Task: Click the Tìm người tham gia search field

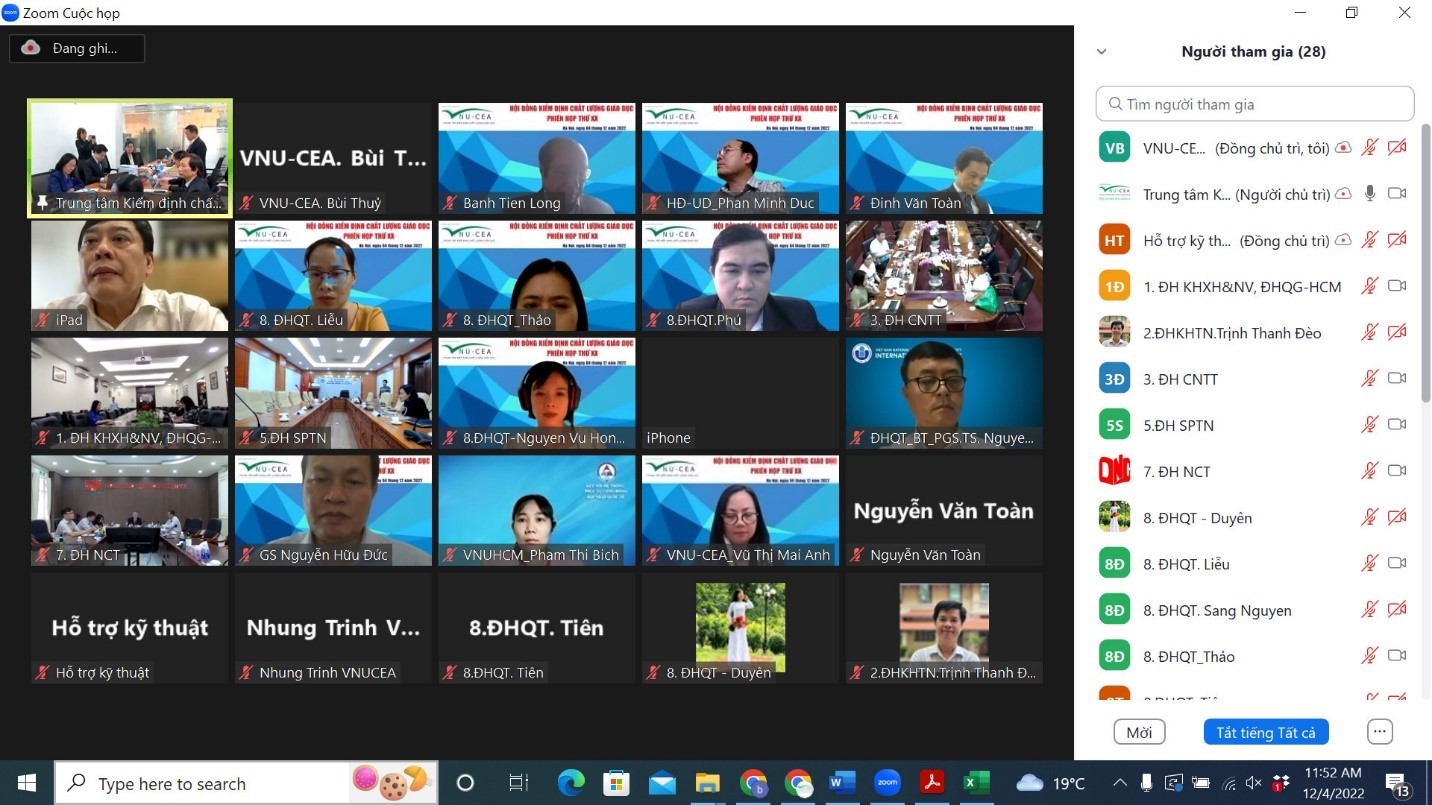Action: tap(1255, 104)
